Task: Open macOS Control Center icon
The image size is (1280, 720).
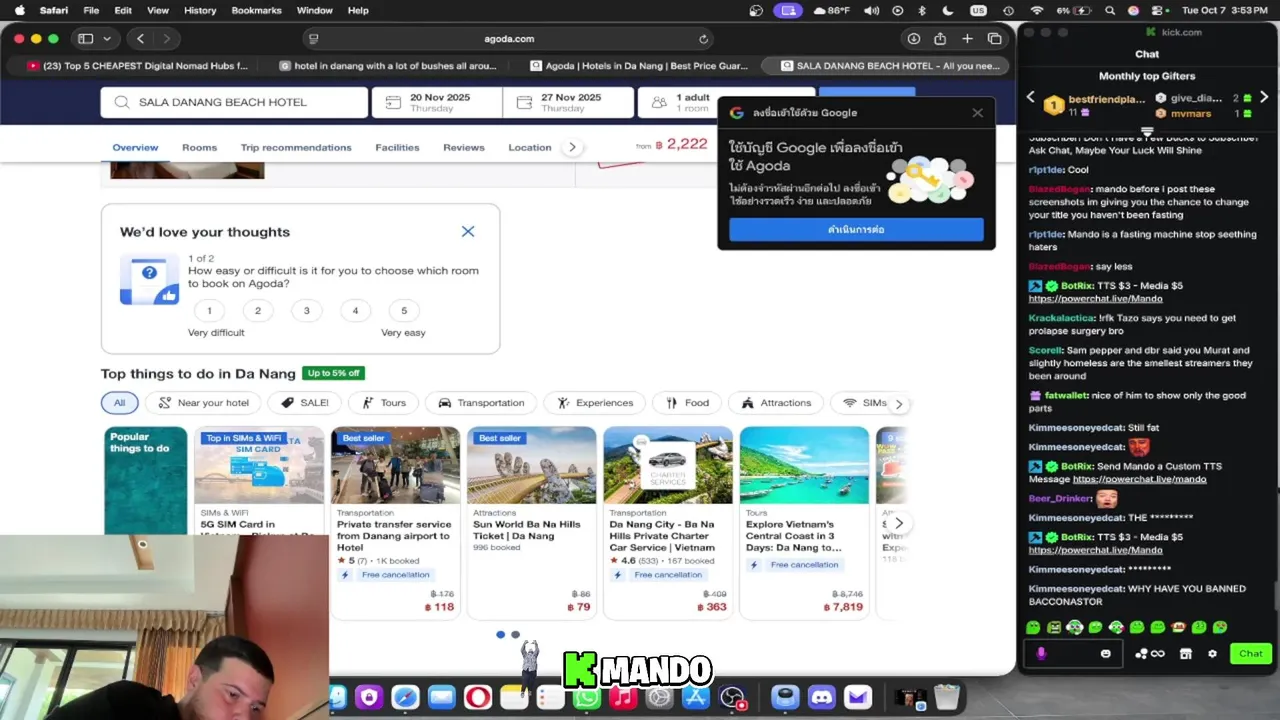Action: tap(1158, 10)
